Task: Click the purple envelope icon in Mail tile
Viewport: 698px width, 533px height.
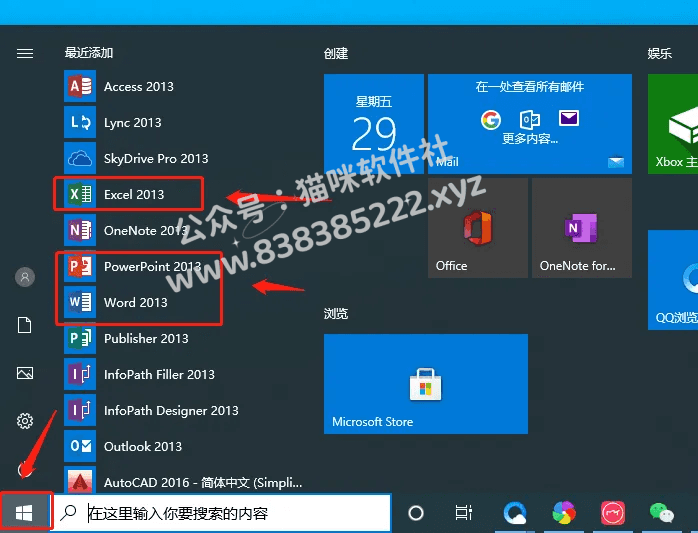Action: [x=568, y=118]
